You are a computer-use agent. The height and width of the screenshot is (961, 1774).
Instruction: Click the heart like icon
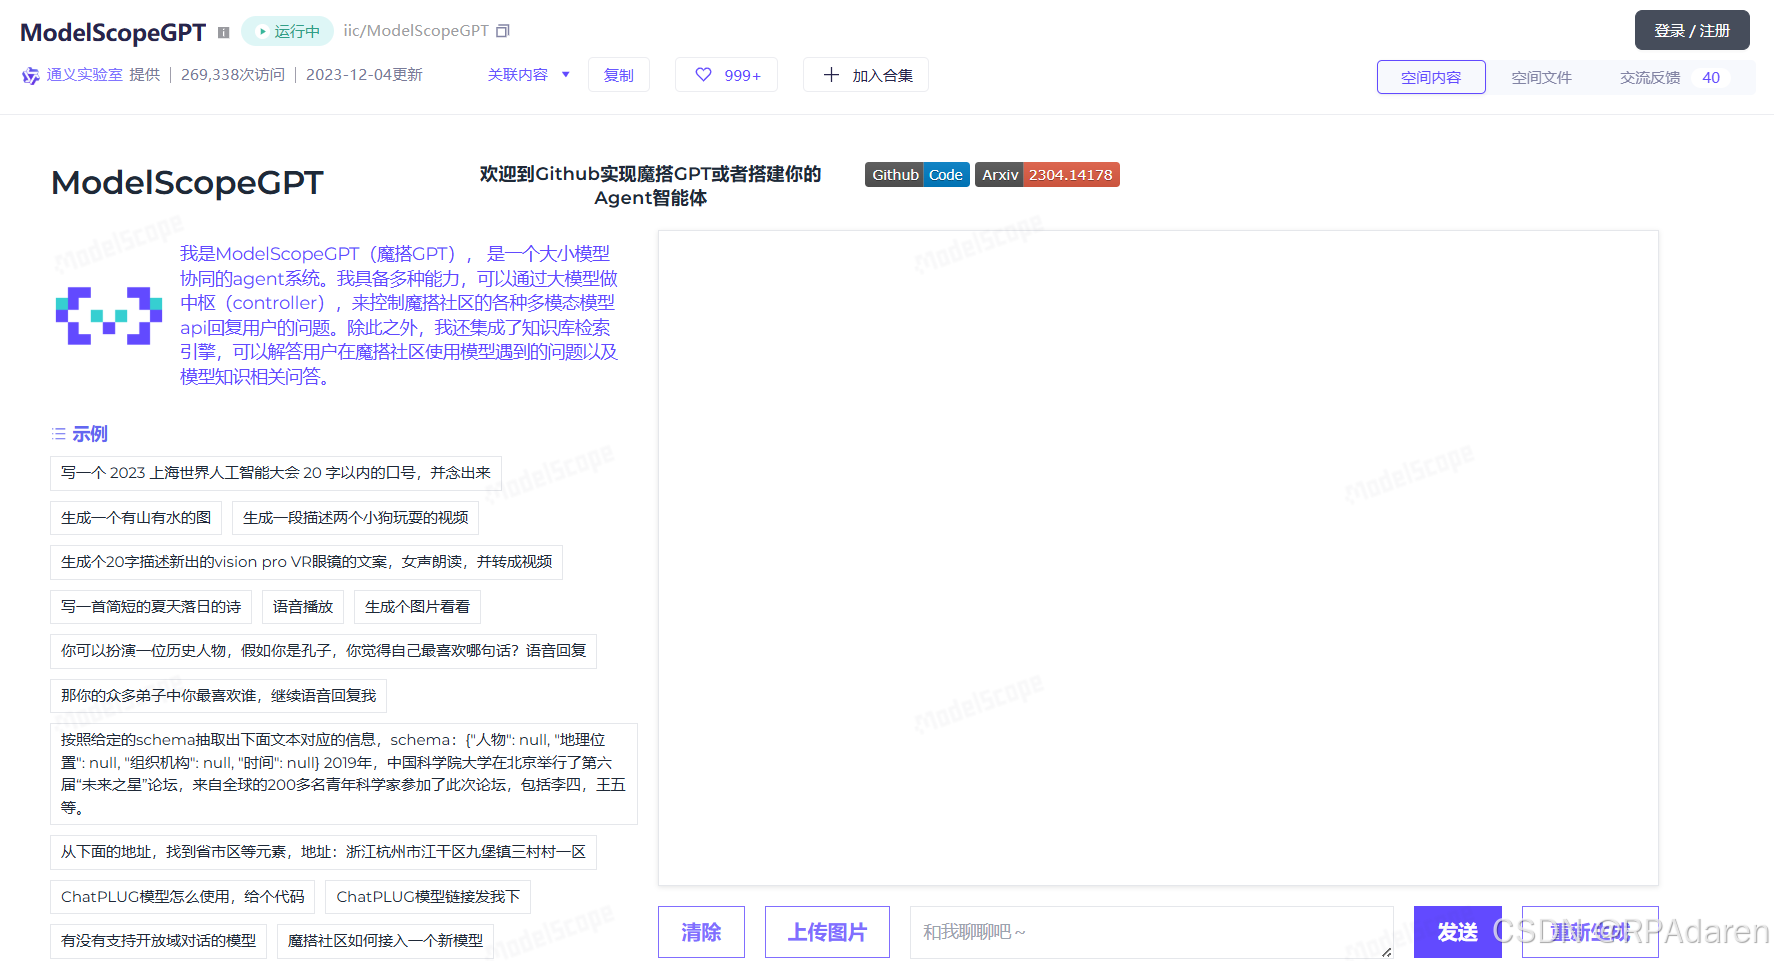[704, 75]
